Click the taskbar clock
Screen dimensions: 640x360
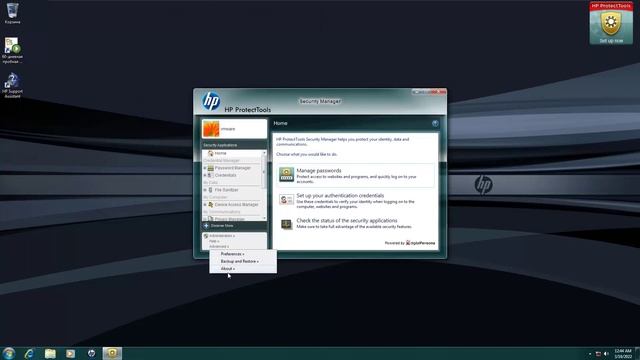[x=623, y=353]
